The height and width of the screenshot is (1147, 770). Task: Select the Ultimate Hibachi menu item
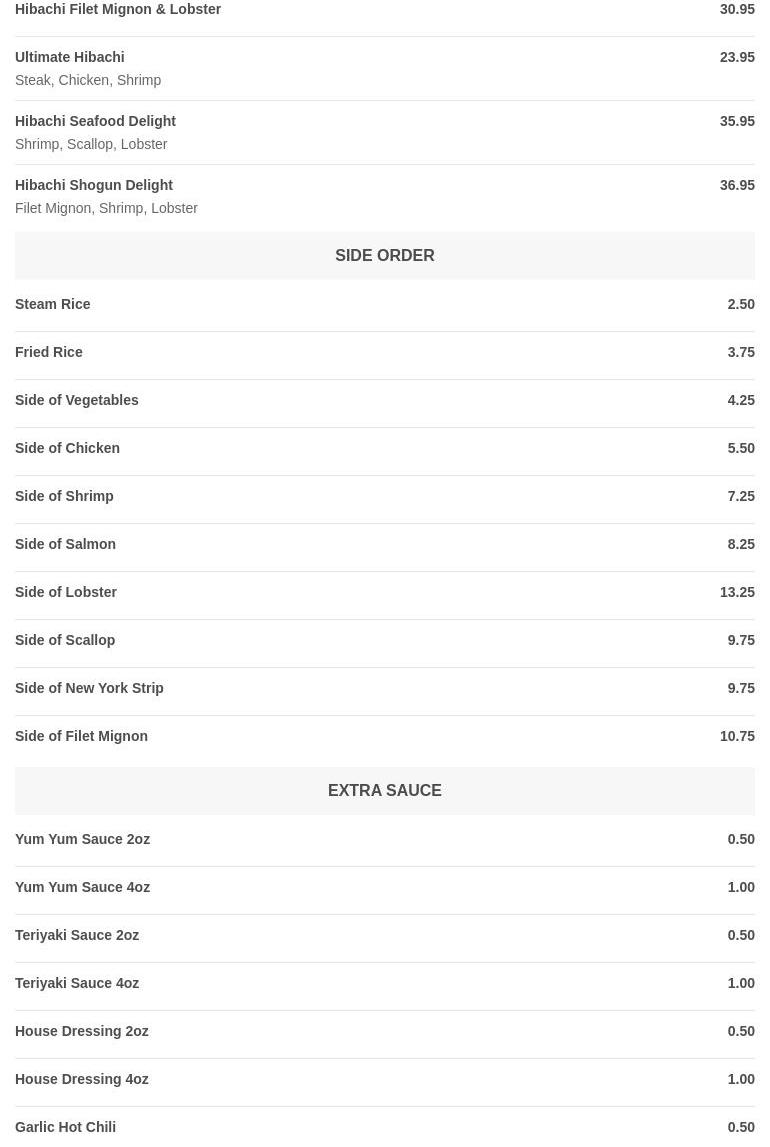point(70,58)
